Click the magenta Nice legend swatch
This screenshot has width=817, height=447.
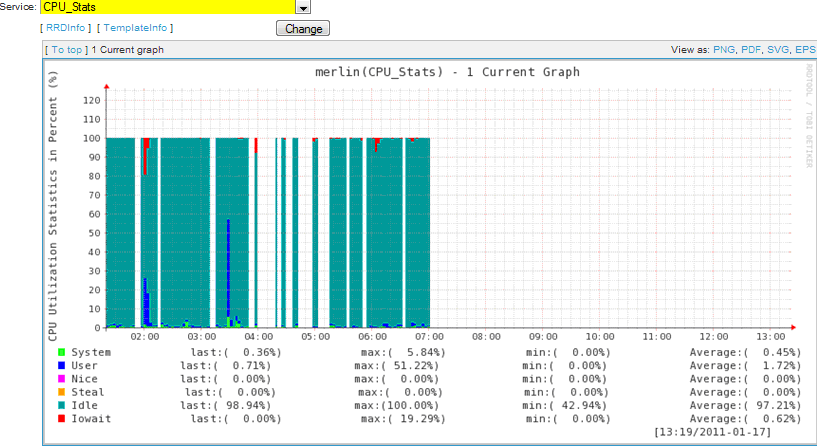coord(62,379)
